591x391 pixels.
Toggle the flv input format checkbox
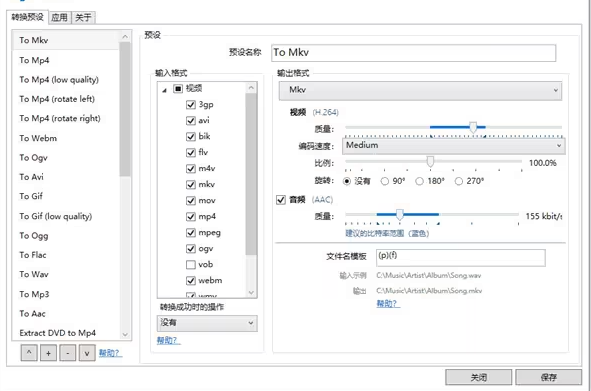coord(191,152)
